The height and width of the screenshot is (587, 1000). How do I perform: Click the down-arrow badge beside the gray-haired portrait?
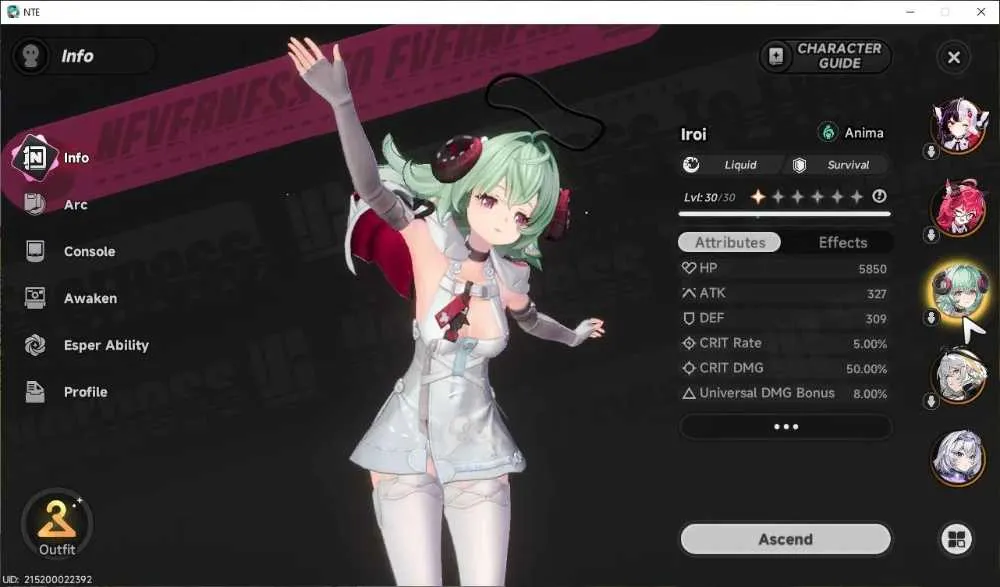click(931, 401)
